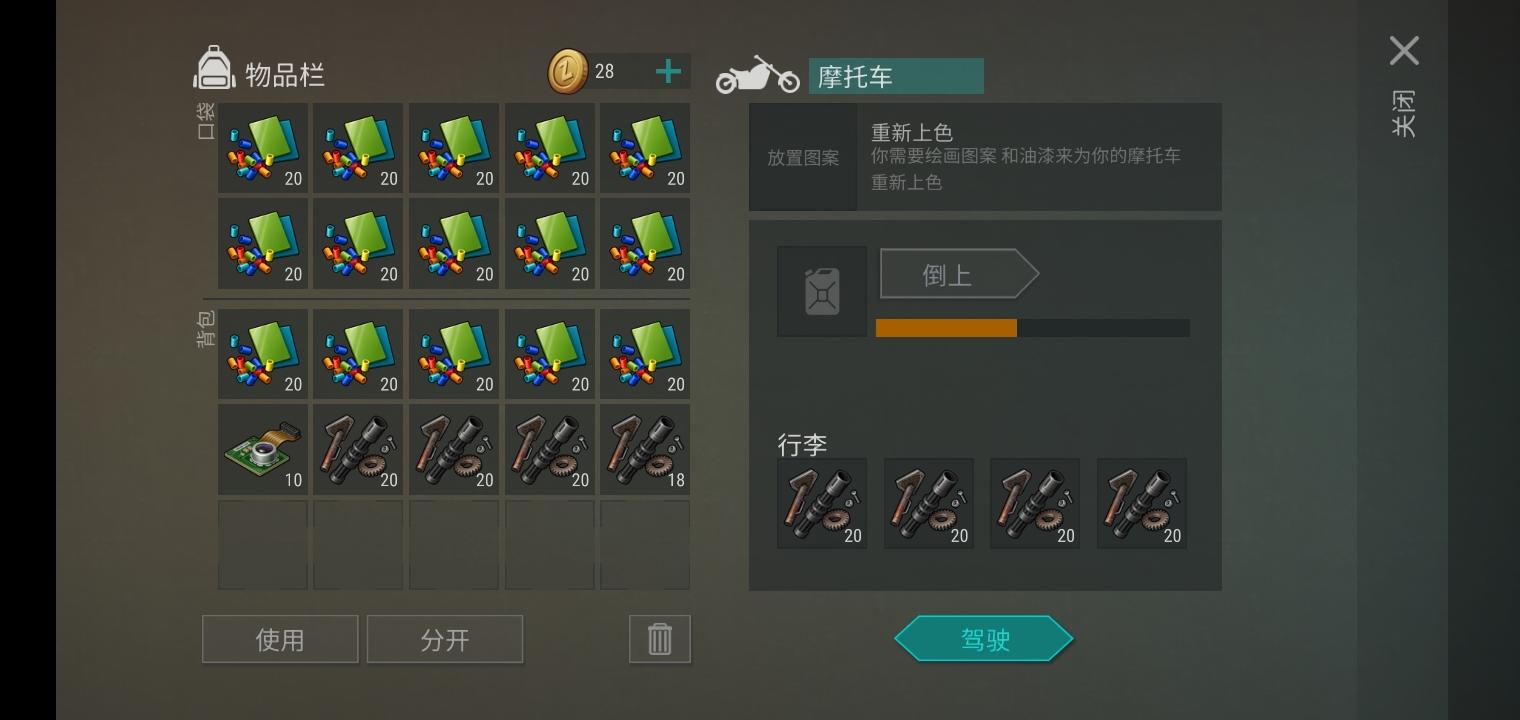
Task: Click the trash can delete icon
Action: point(659,639)
